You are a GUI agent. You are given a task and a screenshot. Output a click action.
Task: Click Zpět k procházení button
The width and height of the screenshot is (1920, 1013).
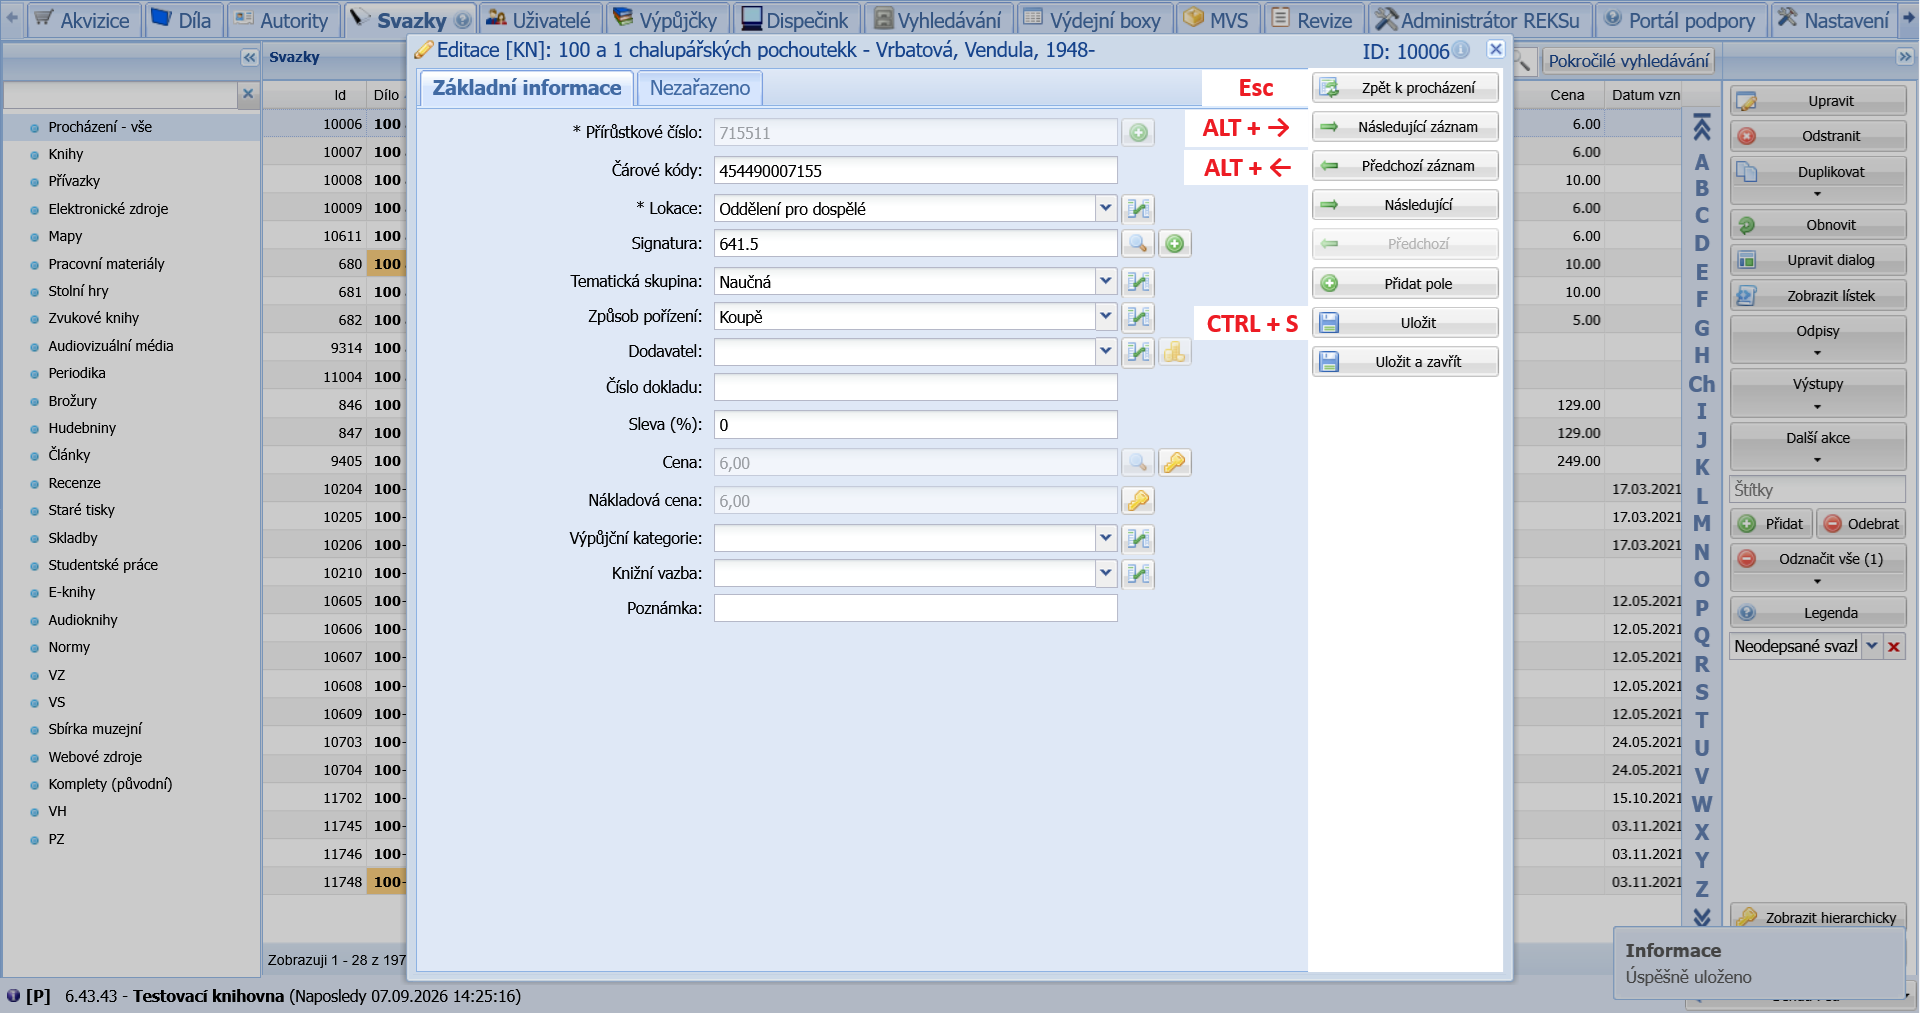[x=1405, y=88]
